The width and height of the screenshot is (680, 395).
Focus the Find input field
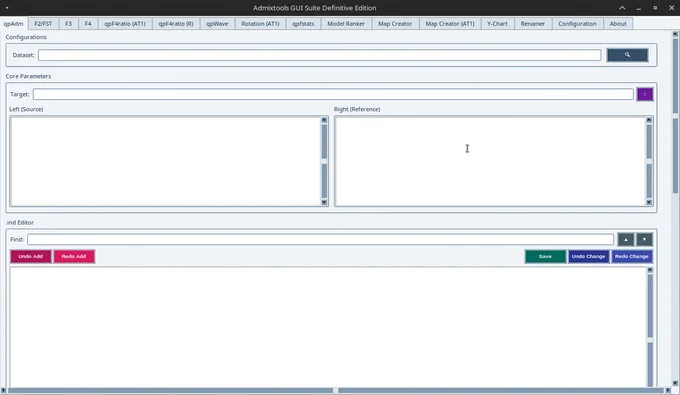point(320,239)
